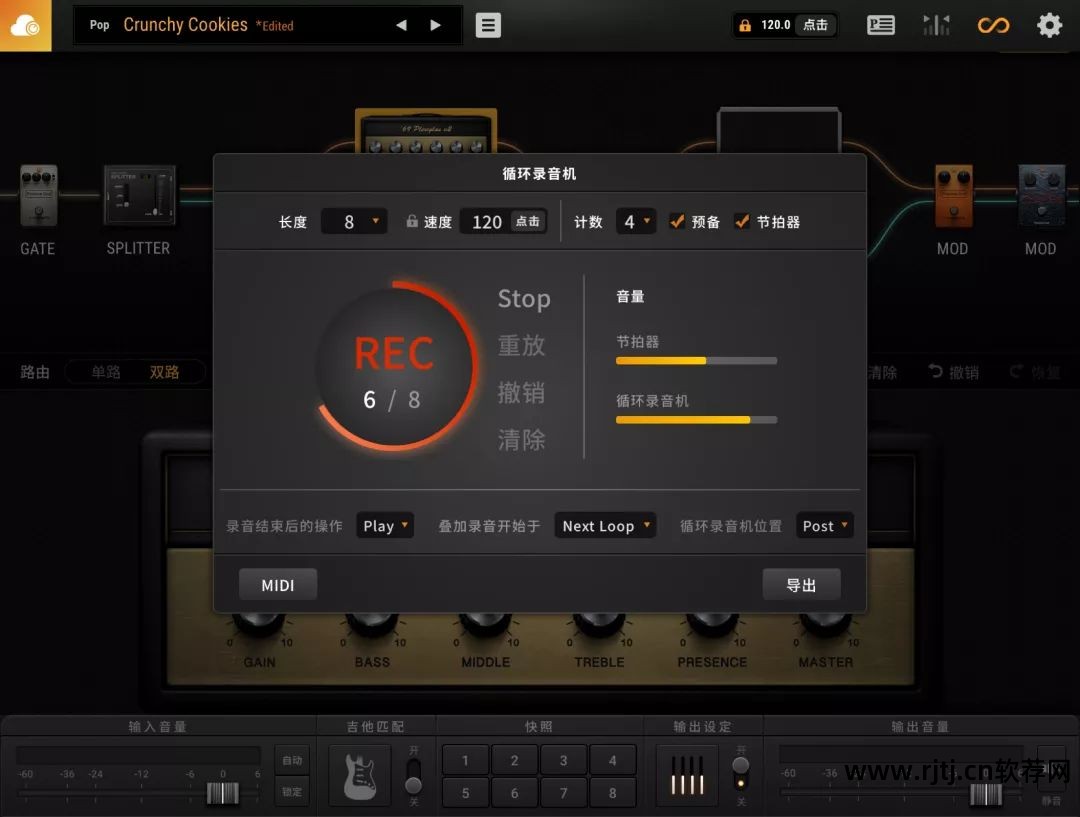Select the 双路 routing tab
The image size is (1080, 817).
[x=165, y=371]
